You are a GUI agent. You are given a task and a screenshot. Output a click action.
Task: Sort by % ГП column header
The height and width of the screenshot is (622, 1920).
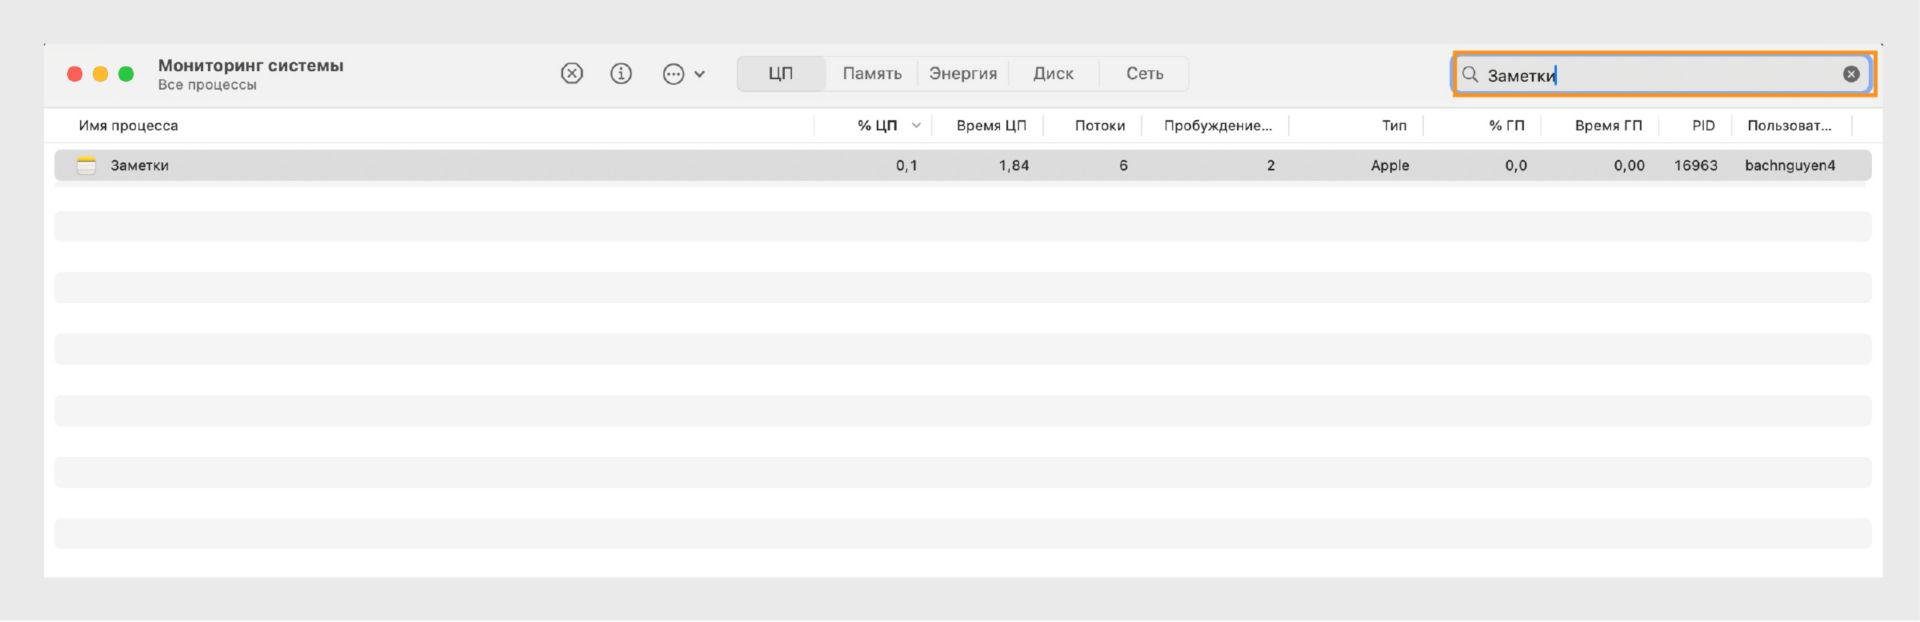tap(1506, 126)
